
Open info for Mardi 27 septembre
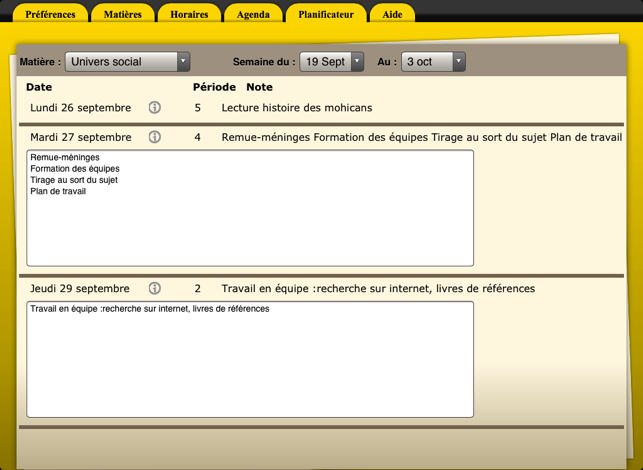tap(155, 137)
